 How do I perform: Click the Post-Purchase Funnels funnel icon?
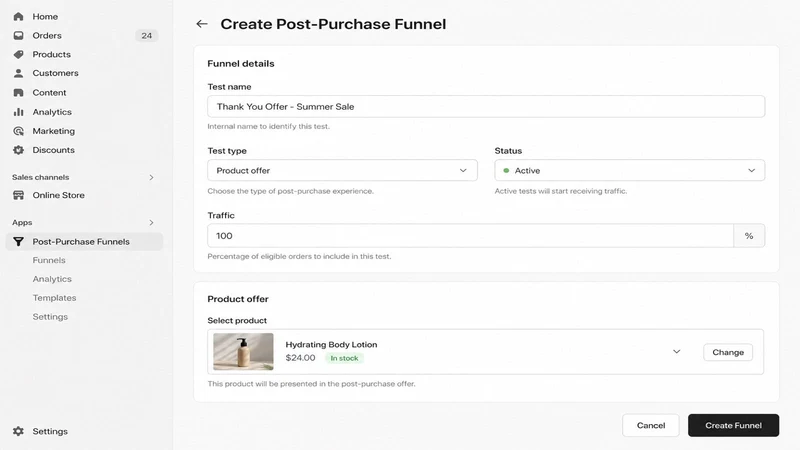coord(18,241)
